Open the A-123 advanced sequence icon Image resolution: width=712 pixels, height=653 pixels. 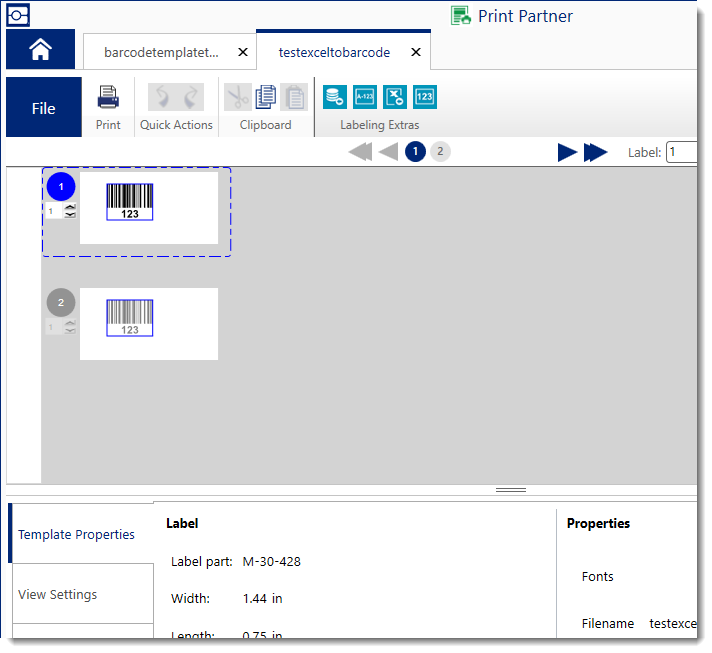pyautogui.click(x=365, y=97)
